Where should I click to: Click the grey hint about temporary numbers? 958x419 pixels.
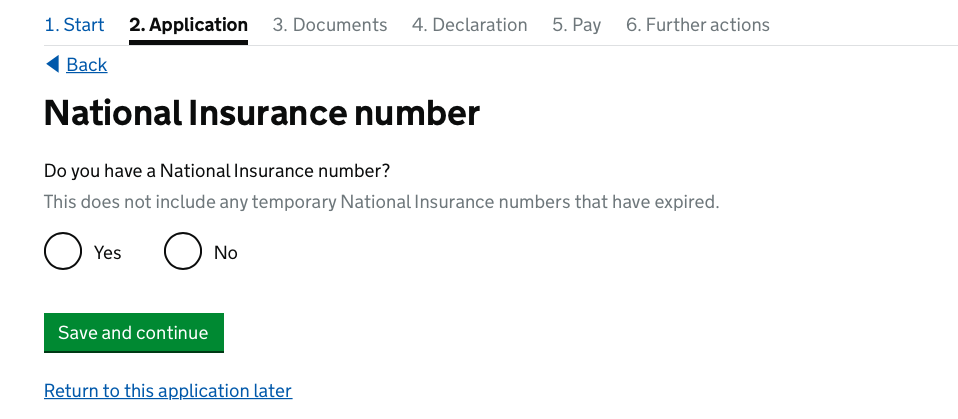click(382, 202)
